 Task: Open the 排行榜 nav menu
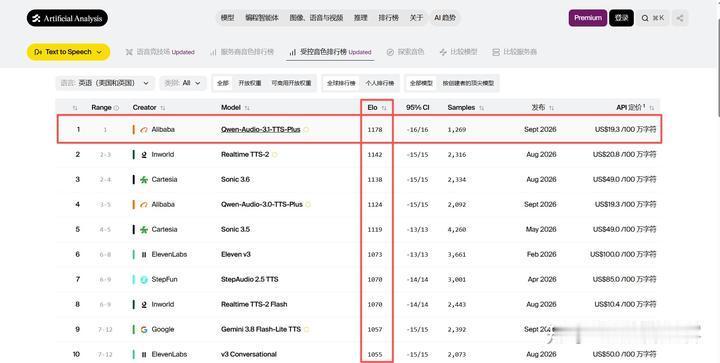[x=388, y=18]
